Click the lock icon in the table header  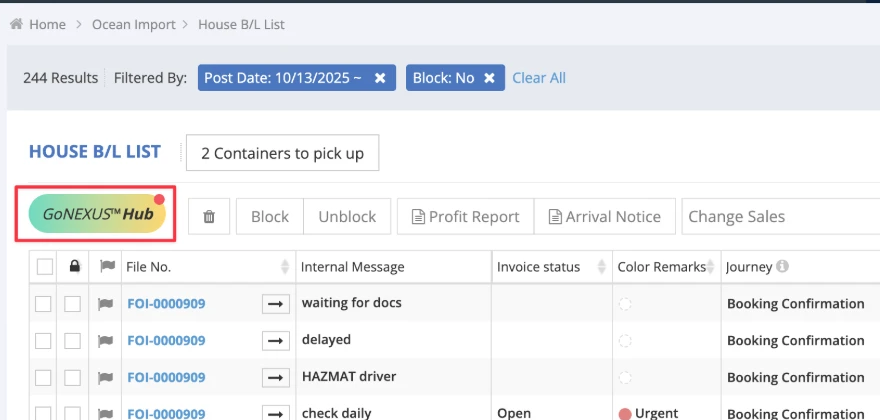pos(74,267)
